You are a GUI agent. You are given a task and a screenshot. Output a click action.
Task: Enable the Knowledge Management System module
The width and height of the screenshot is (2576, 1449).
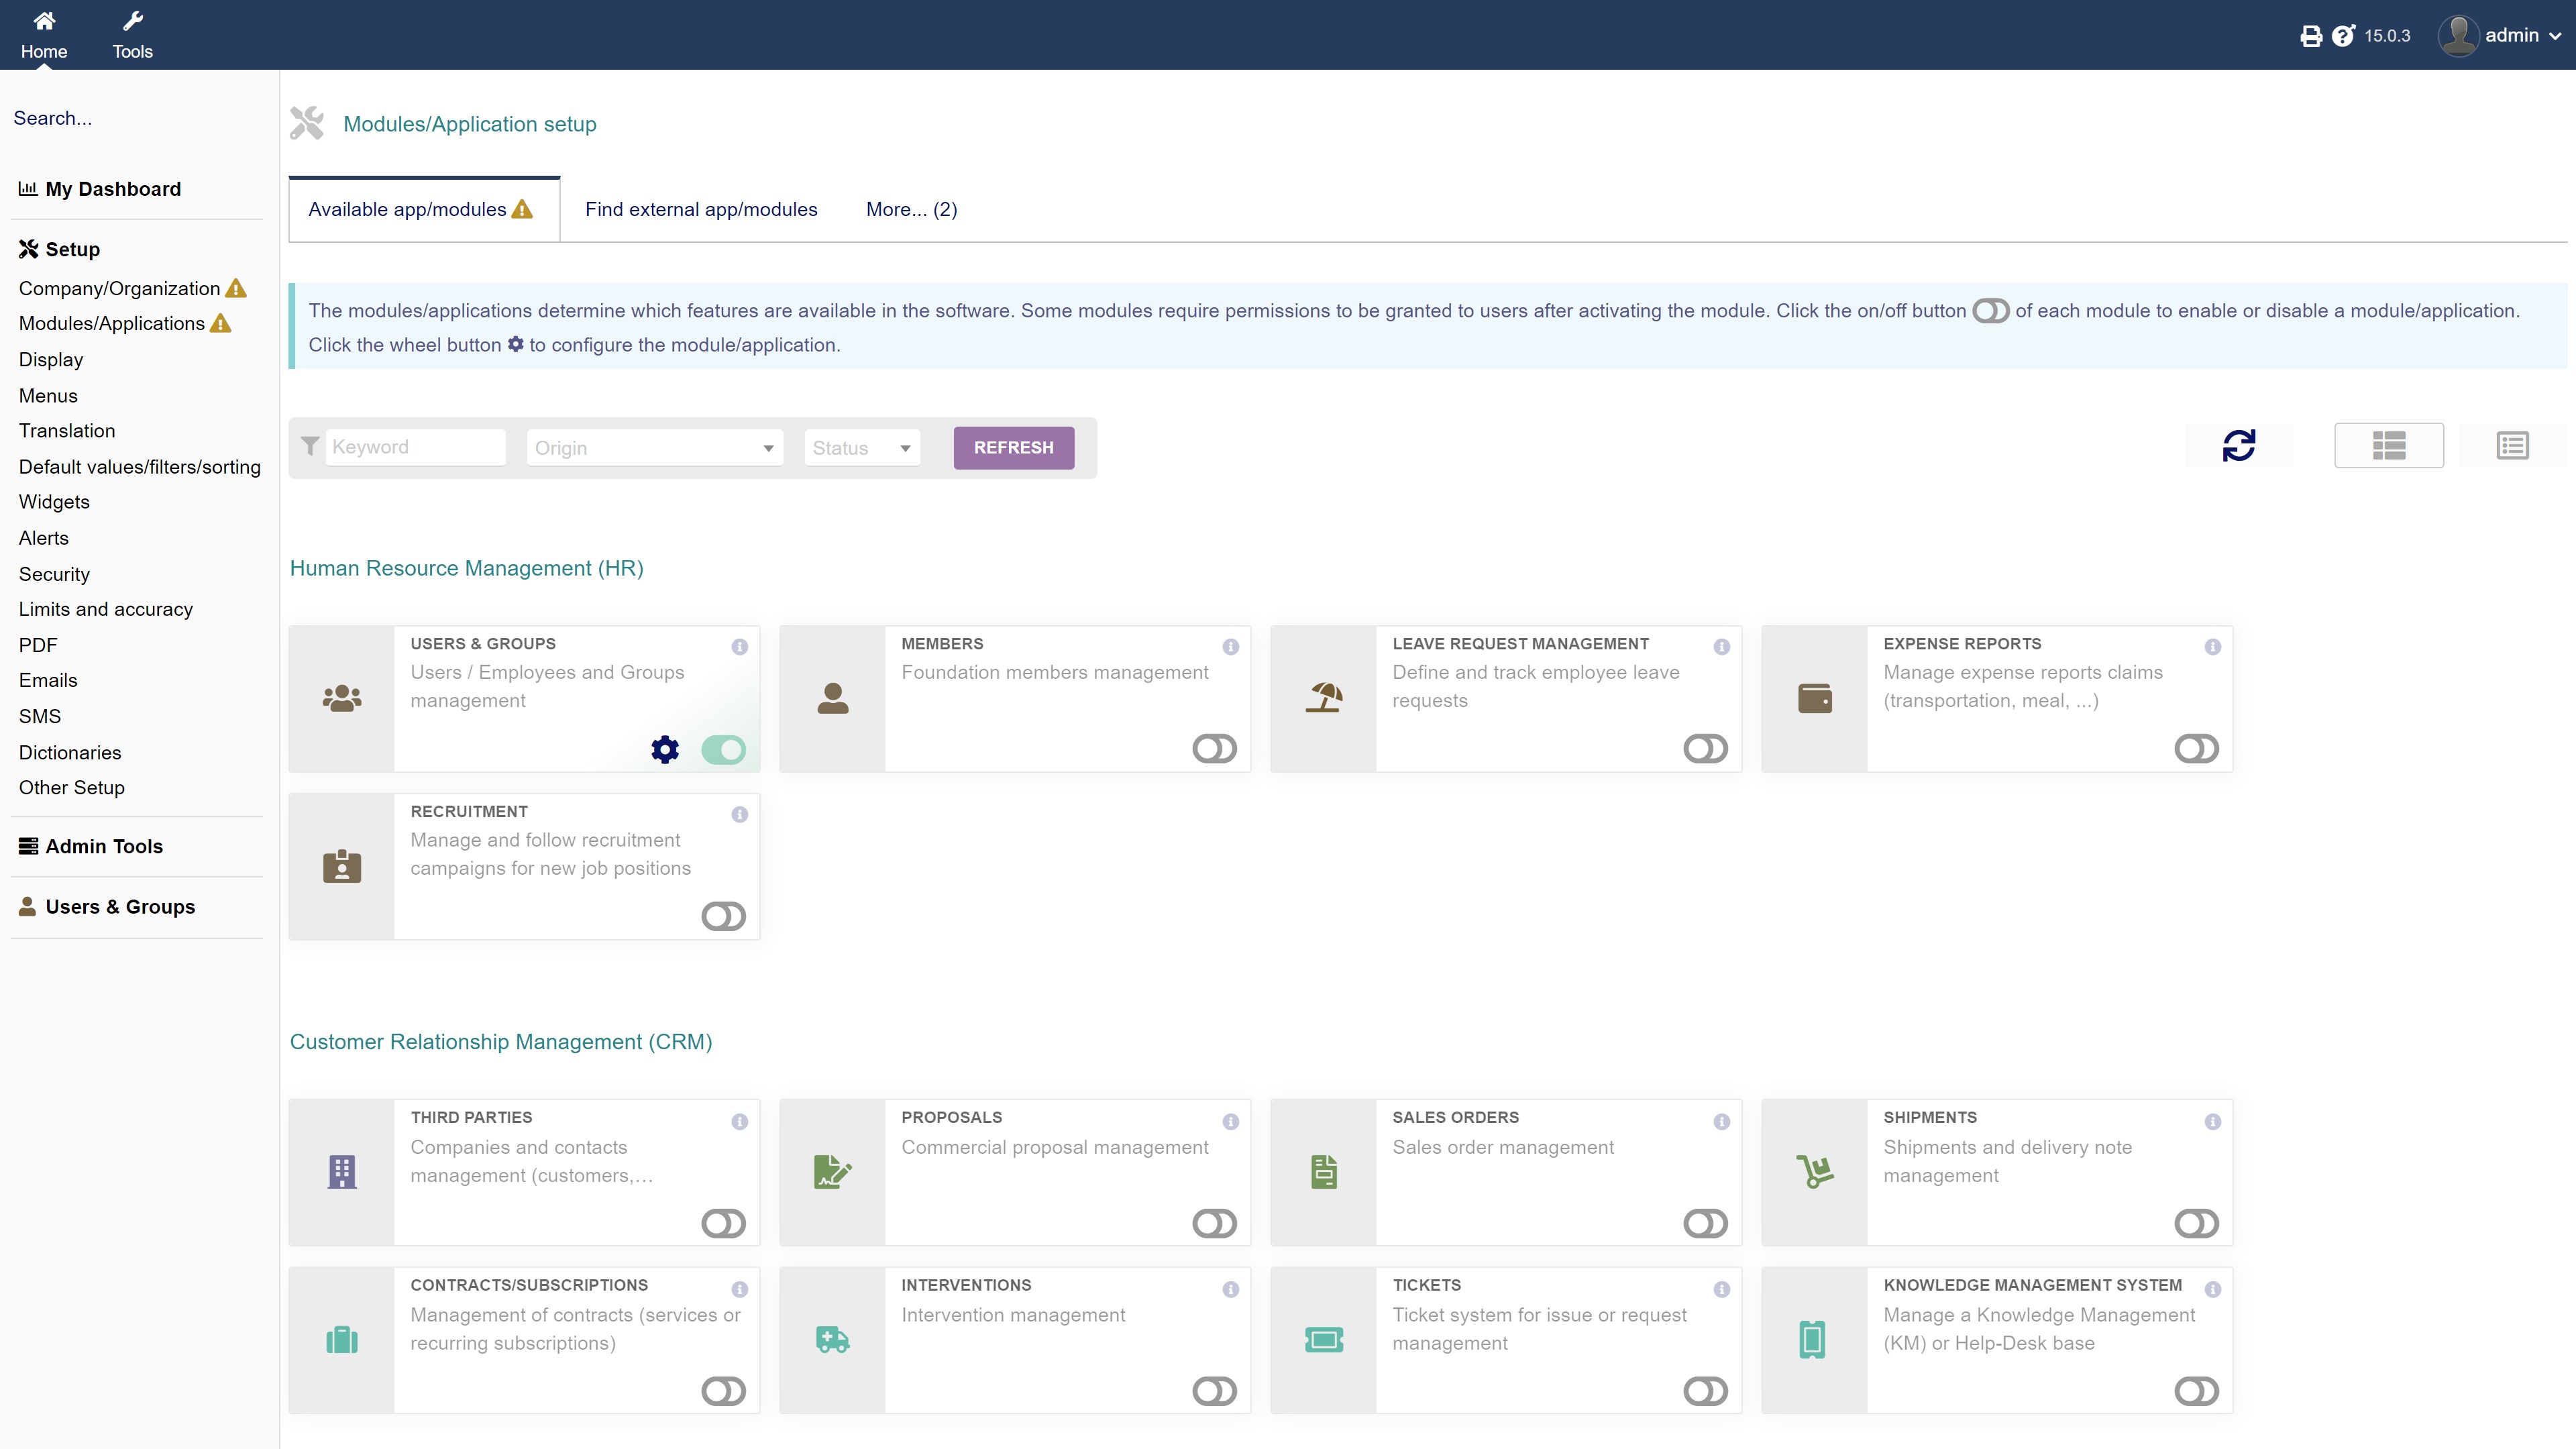(2197, 1392)
